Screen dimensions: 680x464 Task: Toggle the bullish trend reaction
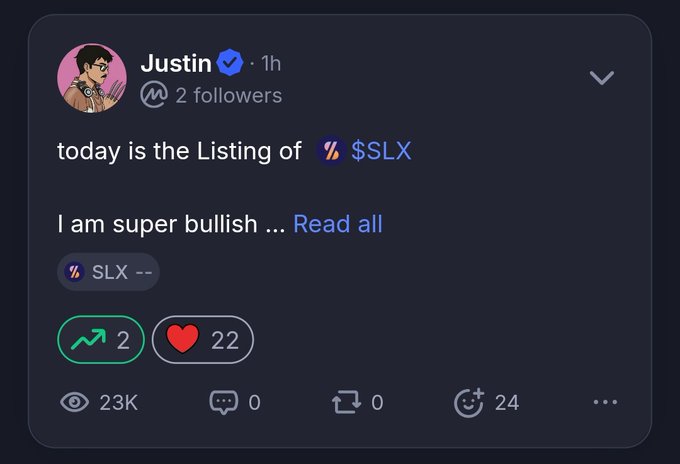[101, 340]
